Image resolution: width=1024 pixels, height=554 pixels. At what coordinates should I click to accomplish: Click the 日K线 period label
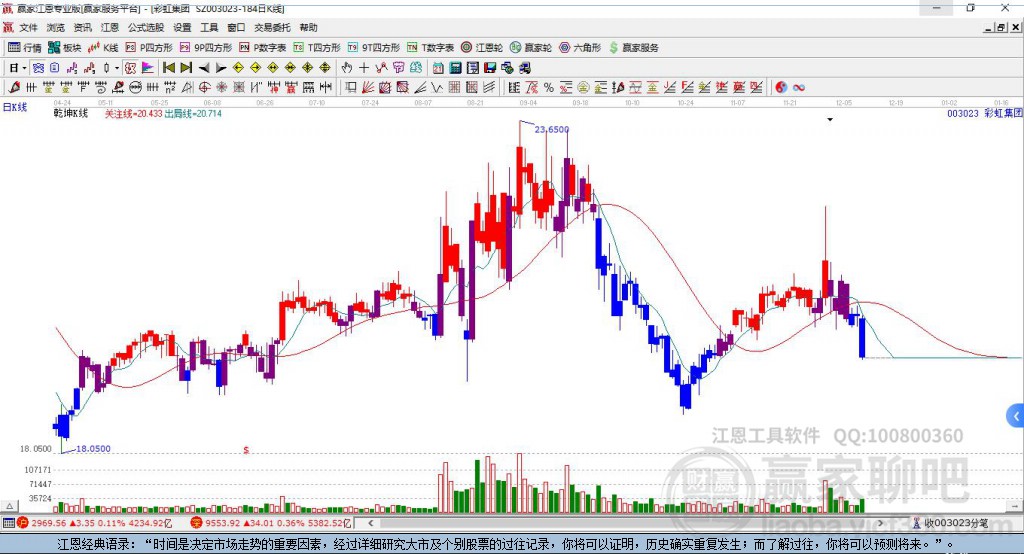(15, 107)
